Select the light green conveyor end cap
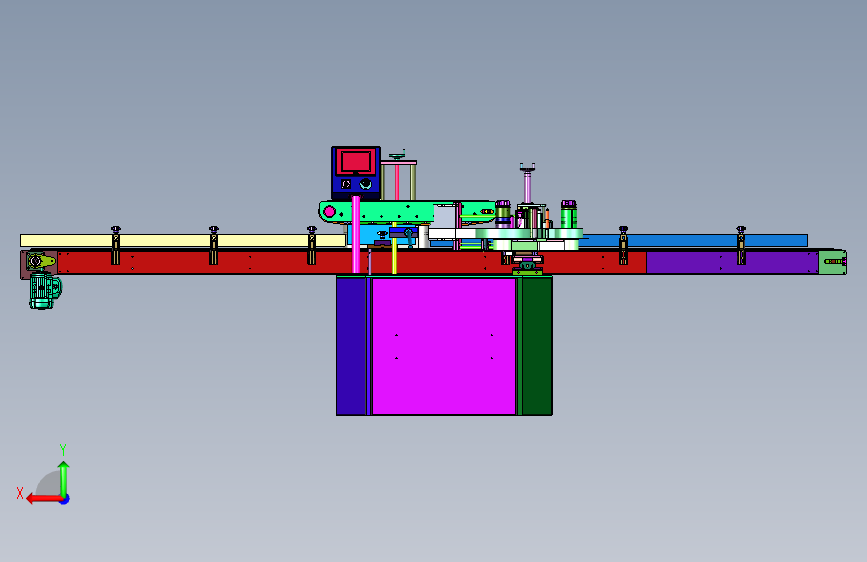The height and width of the screenshot is (562, 867). (833, 262)
